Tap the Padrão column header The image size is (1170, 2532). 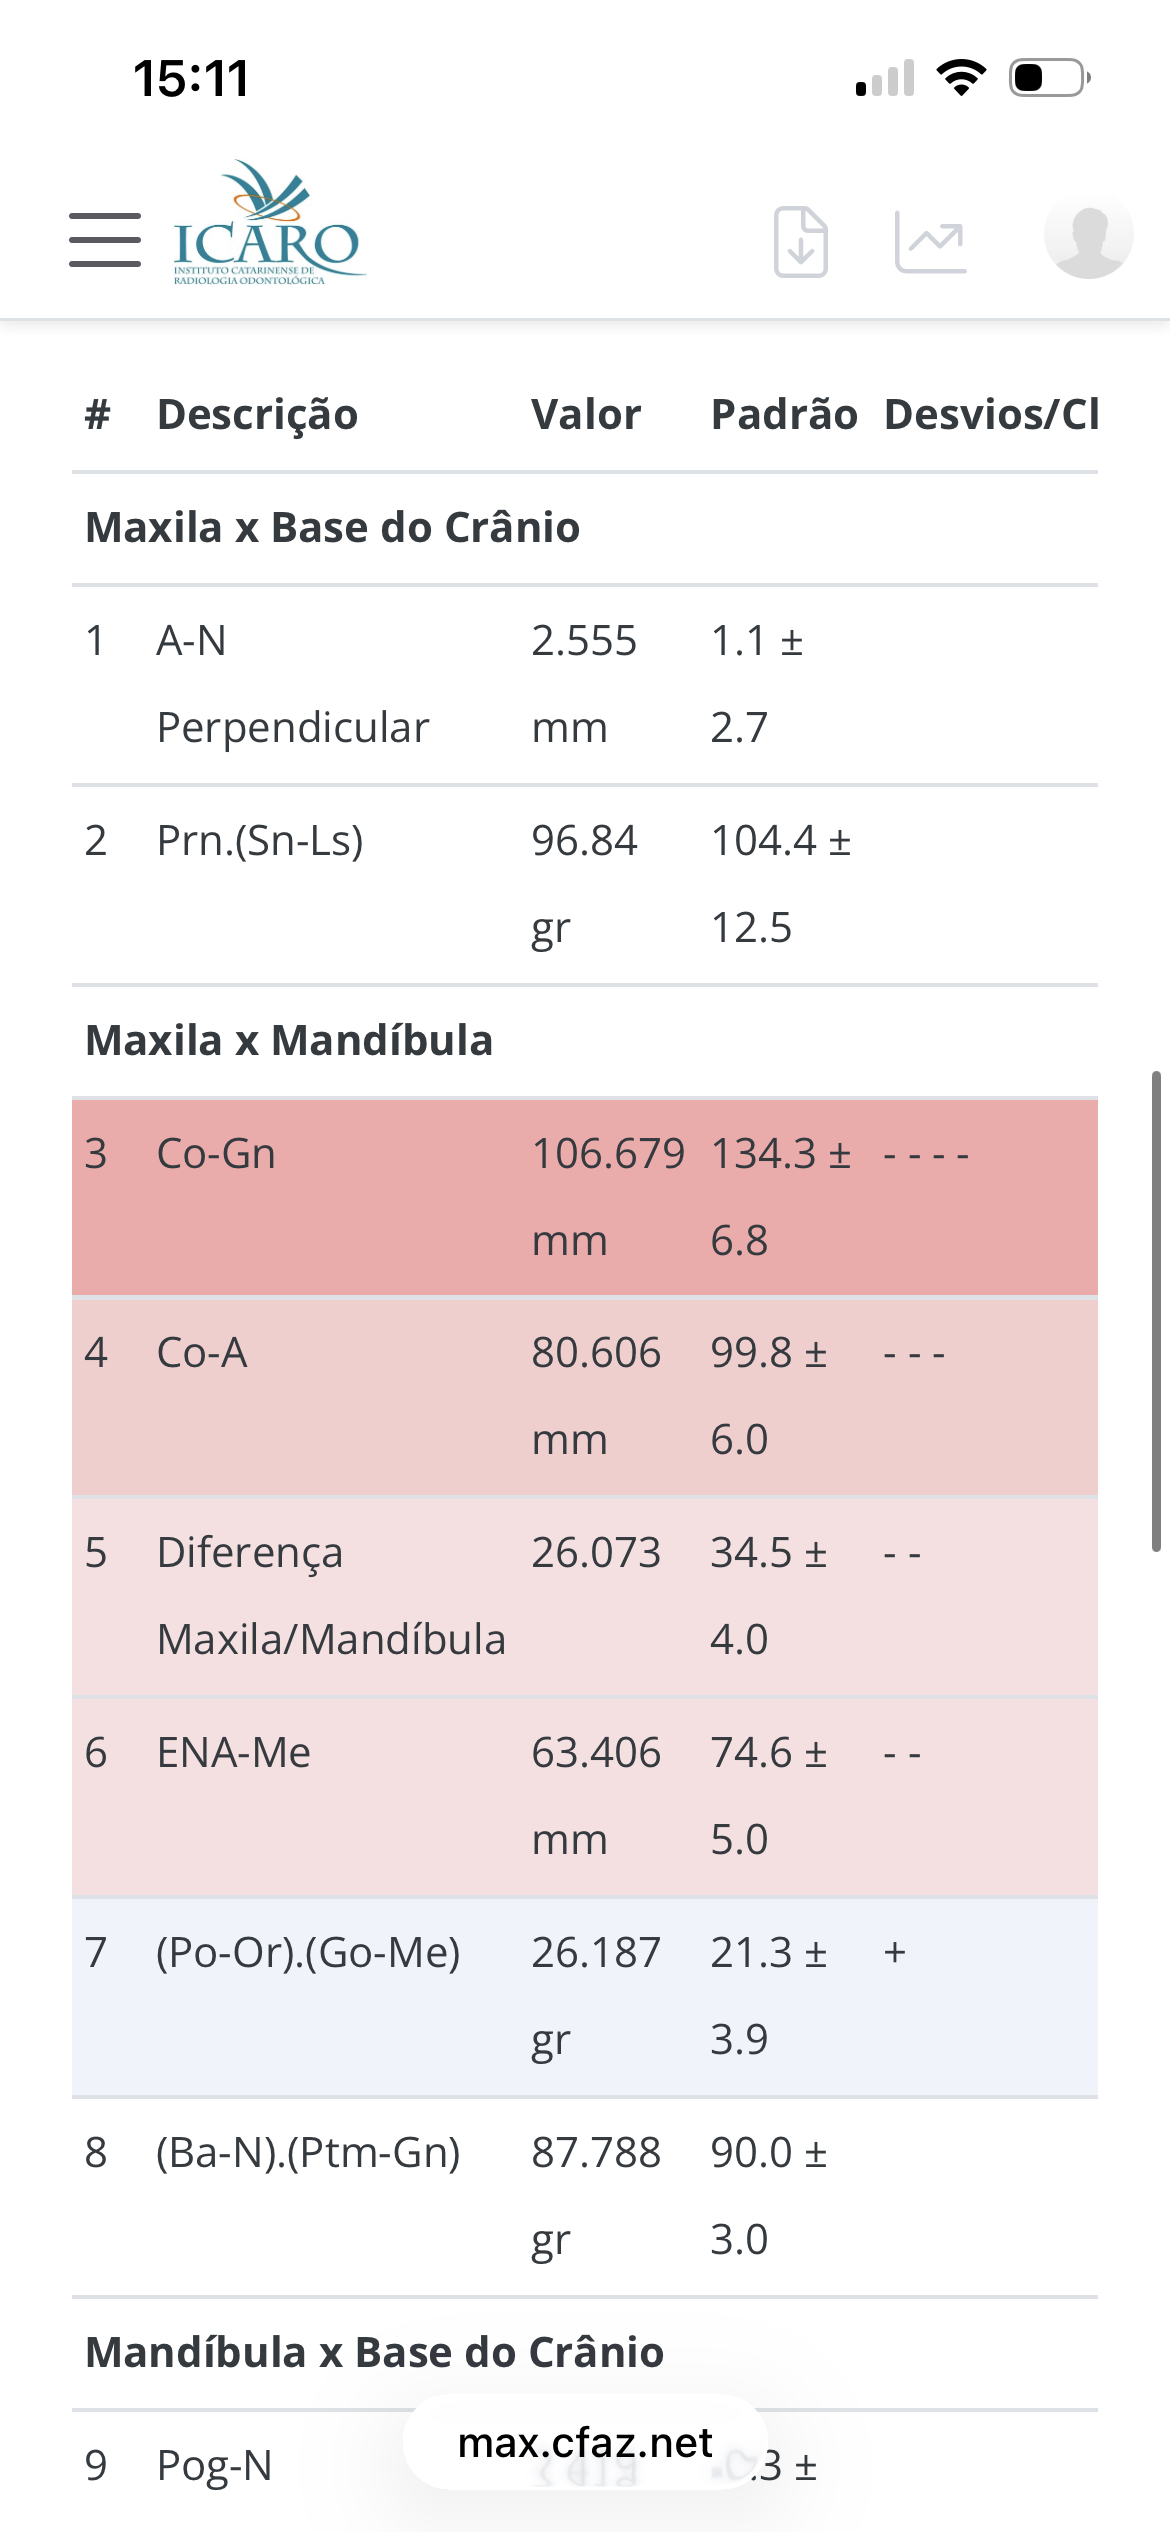[x=784, y=415]
